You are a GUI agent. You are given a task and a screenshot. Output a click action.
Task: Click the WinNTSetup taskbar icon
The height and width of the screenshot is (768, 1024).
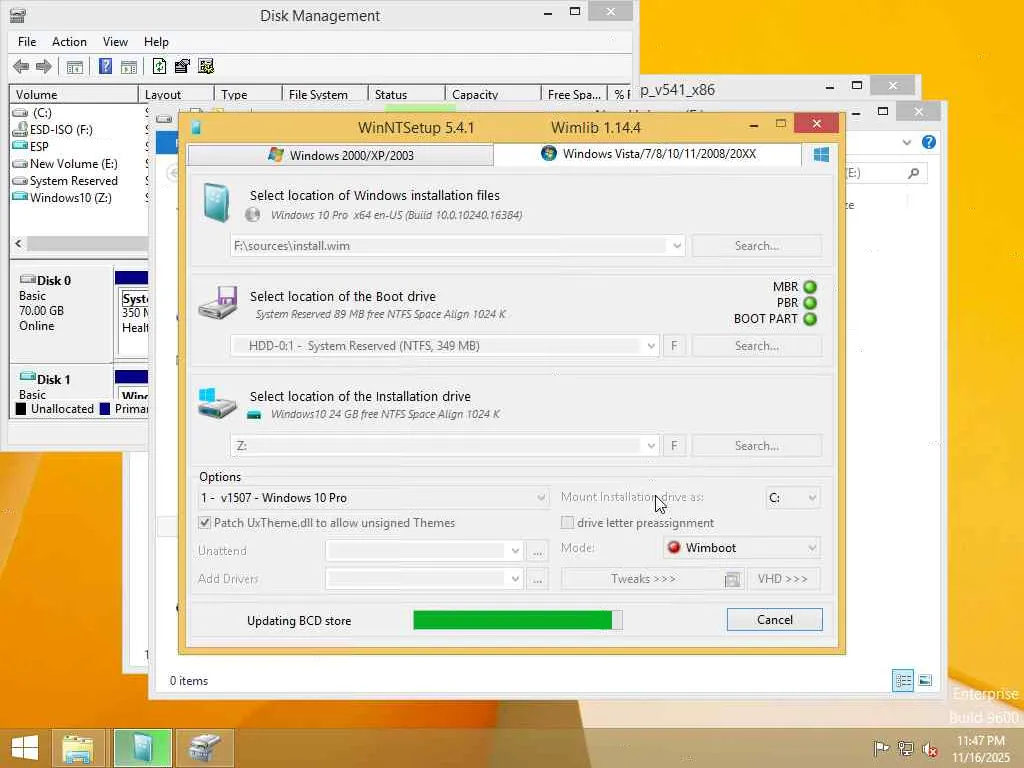[x=143, y=748]
